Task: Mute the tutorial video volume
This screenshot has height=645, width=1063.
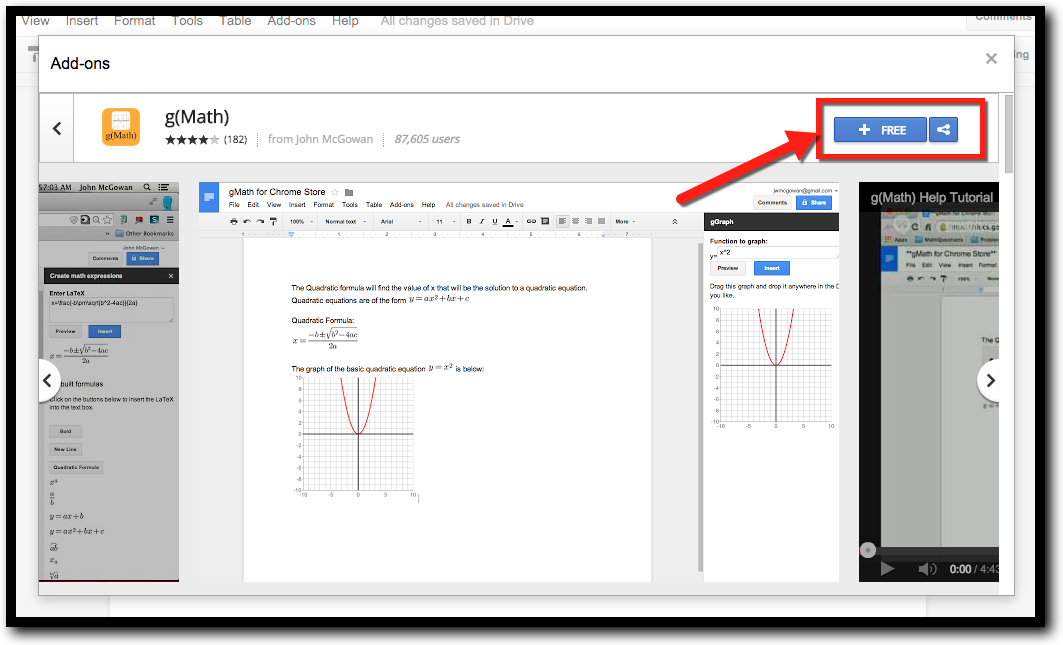Action: click(x=927, y=569)
